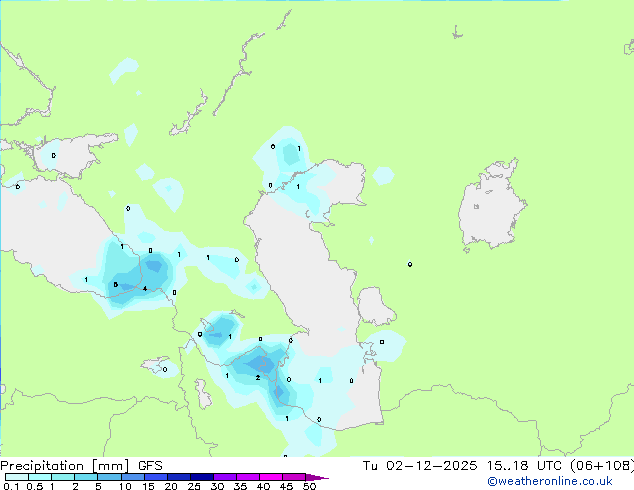Select the 0.1–0.5 mm palest legend swatch

(17, 477)
